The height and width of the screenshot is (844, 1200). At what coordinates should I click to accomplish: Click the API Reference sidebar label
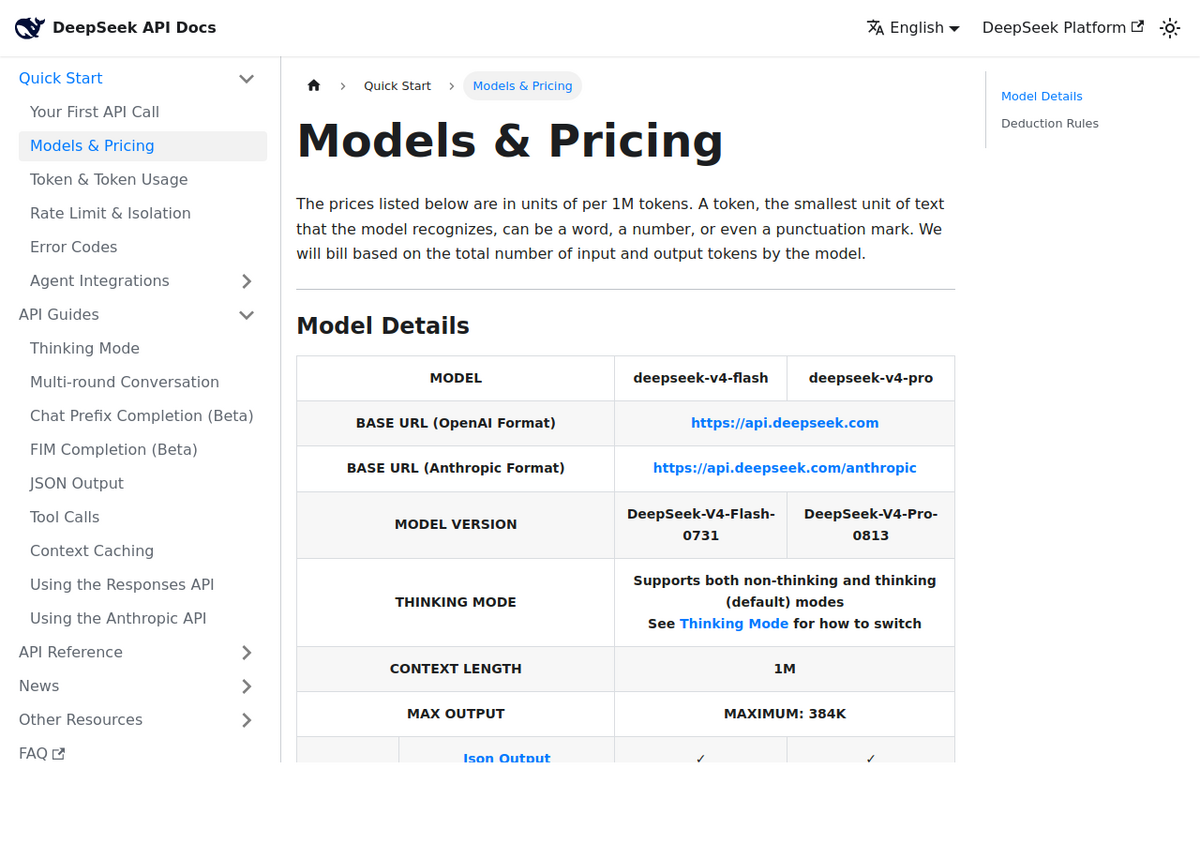(x=71, y=652)
